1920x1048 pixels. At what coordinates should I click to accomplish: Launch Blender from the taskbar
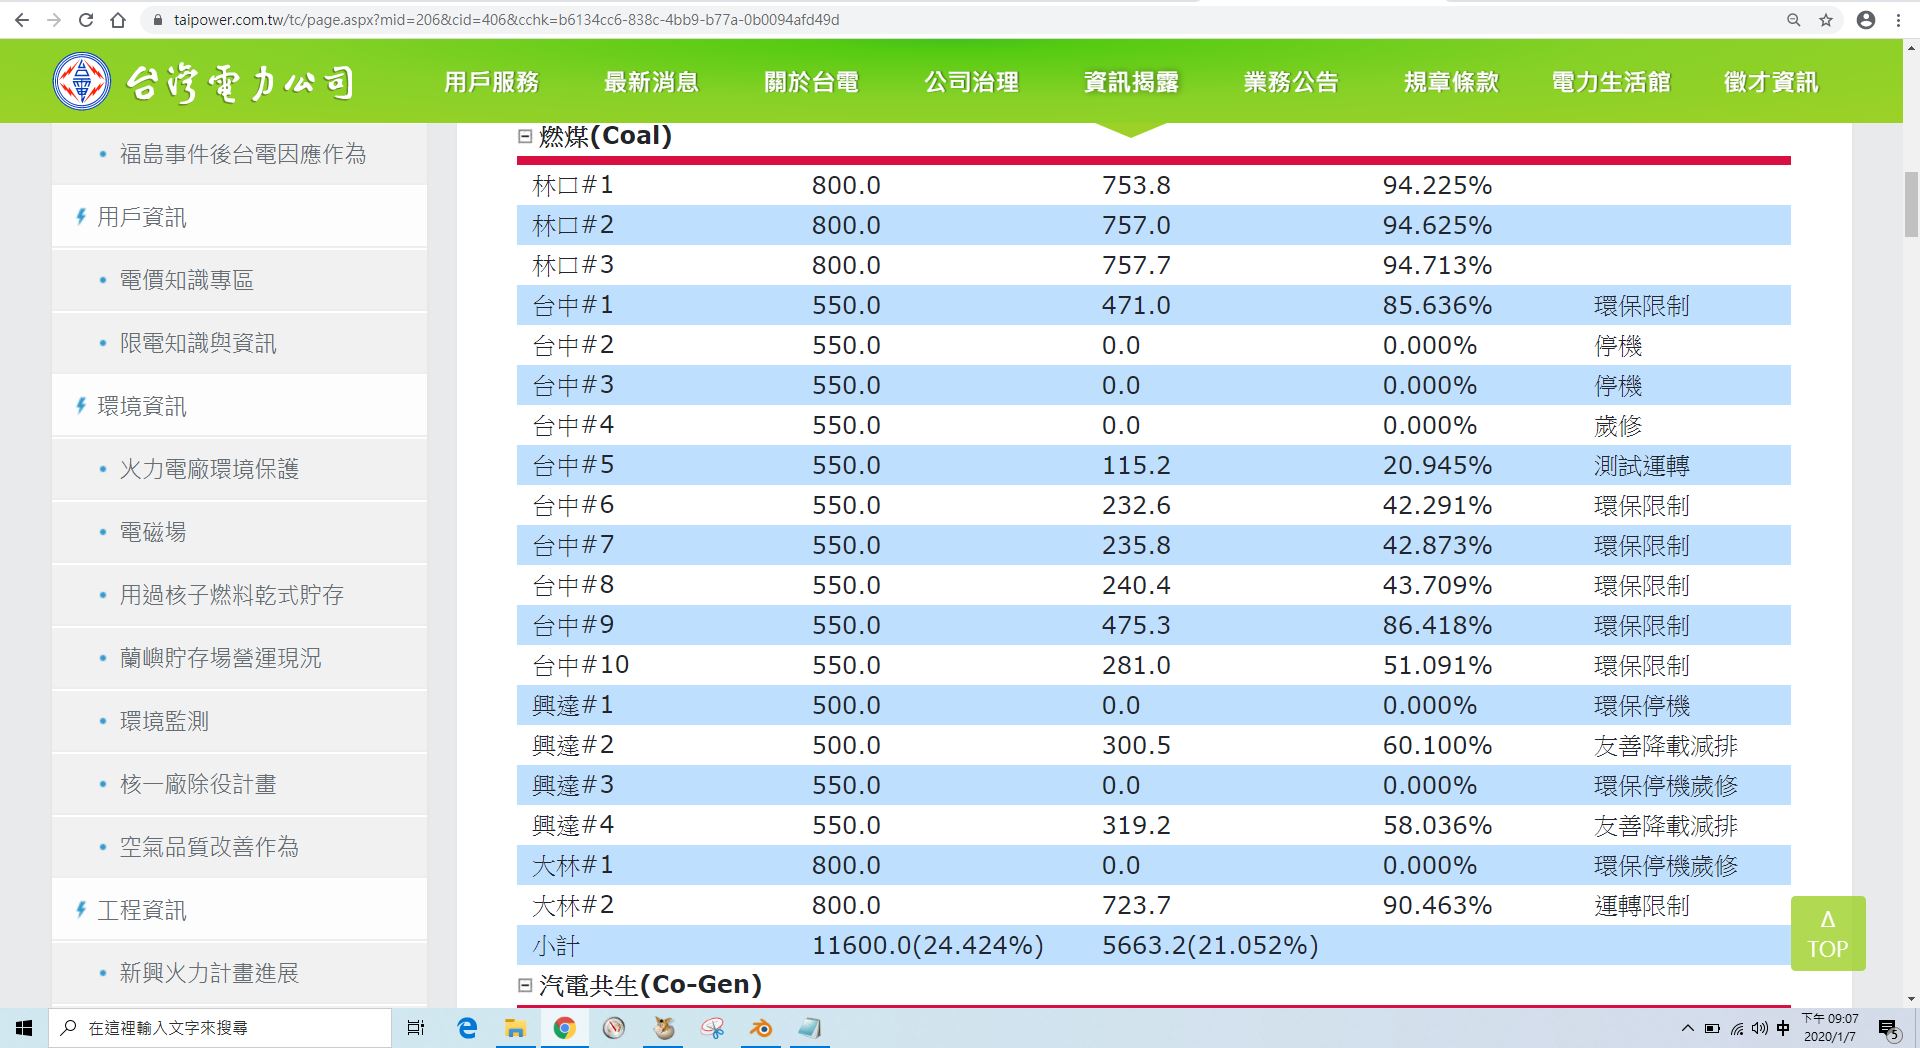point(761,1028)
